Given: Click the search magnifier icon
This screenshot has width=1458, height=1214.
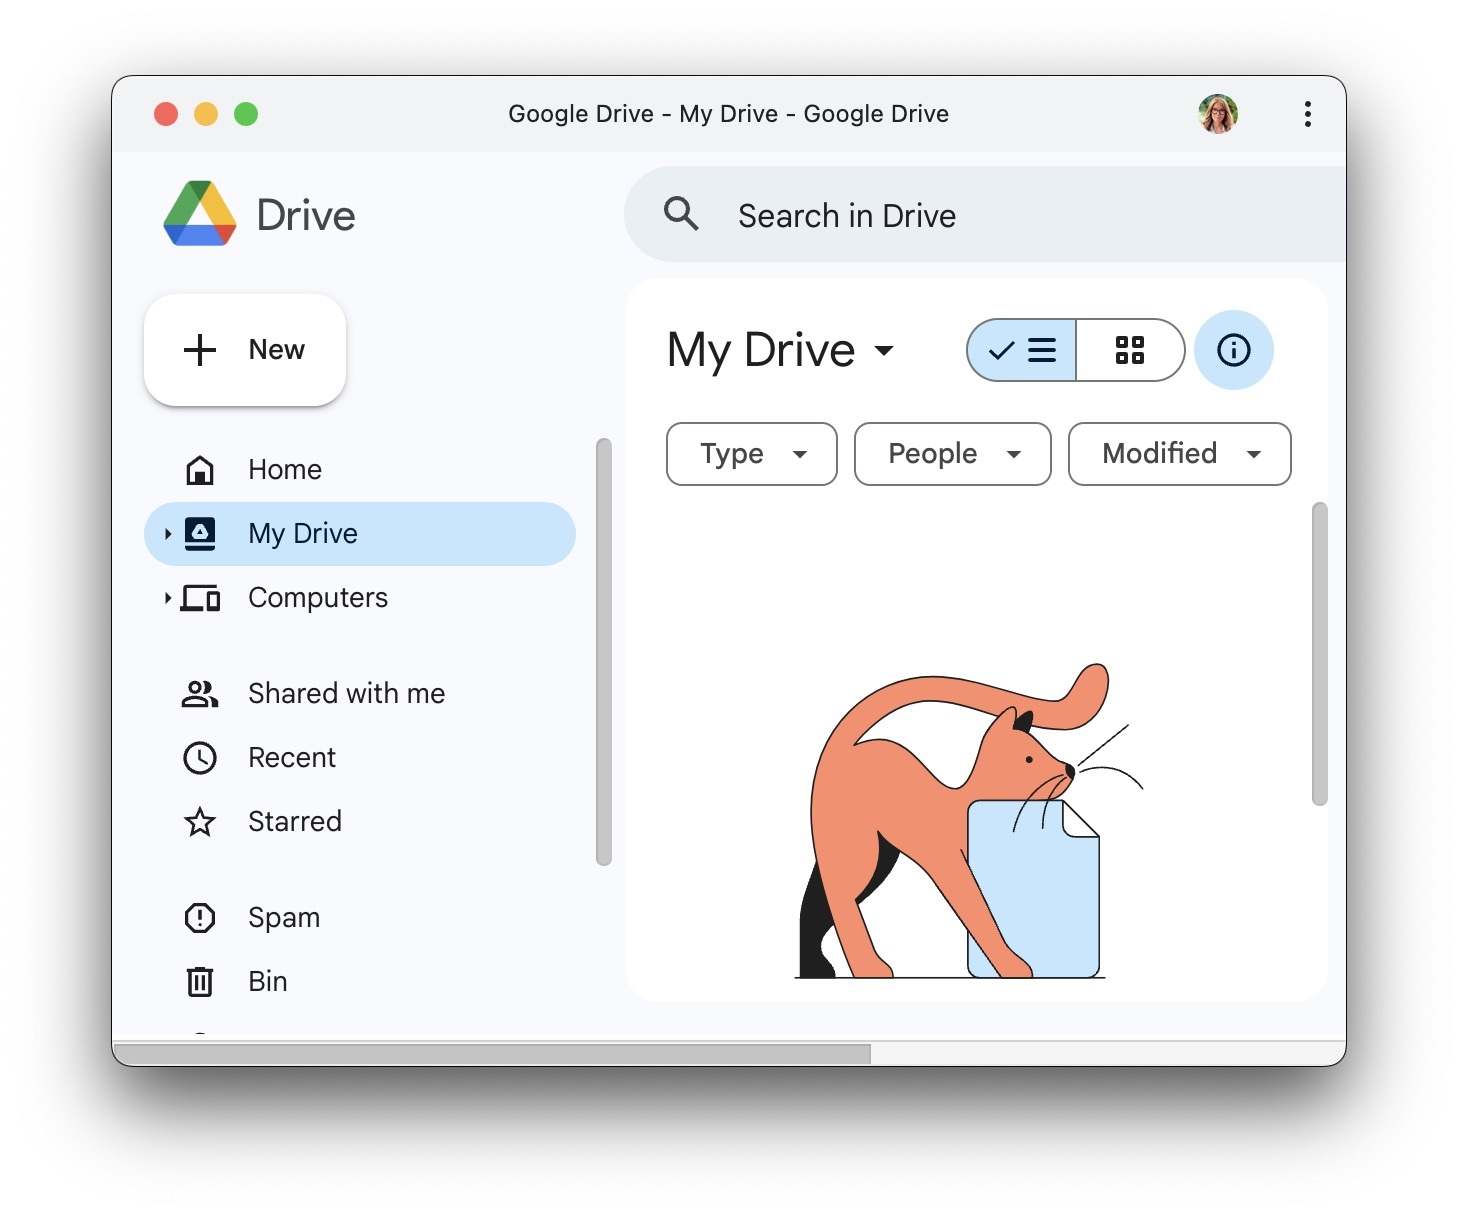Looking at the screenshot, I should [x=681, y=214].
